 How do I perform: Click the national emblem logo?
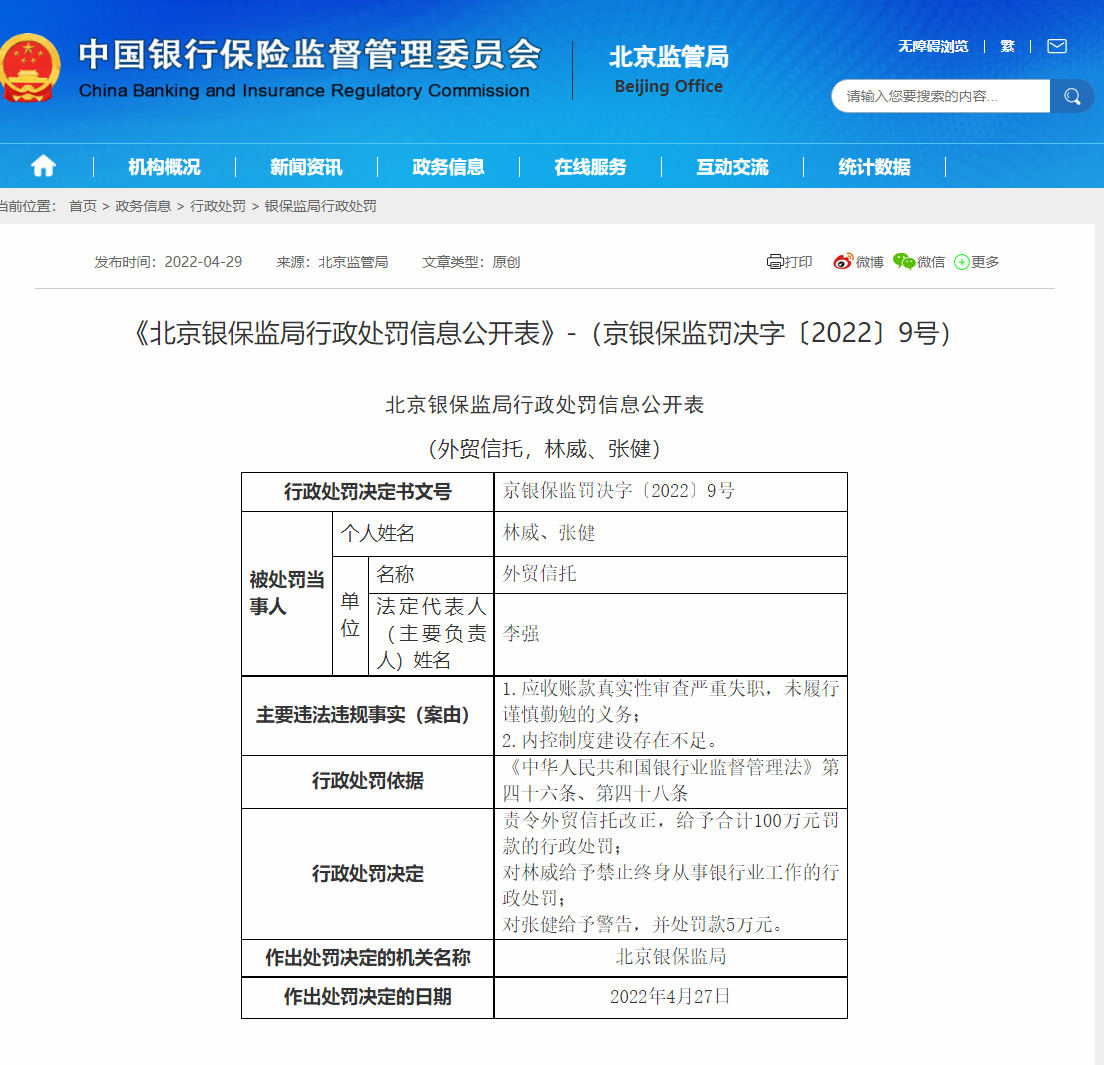tap(30, 69)
